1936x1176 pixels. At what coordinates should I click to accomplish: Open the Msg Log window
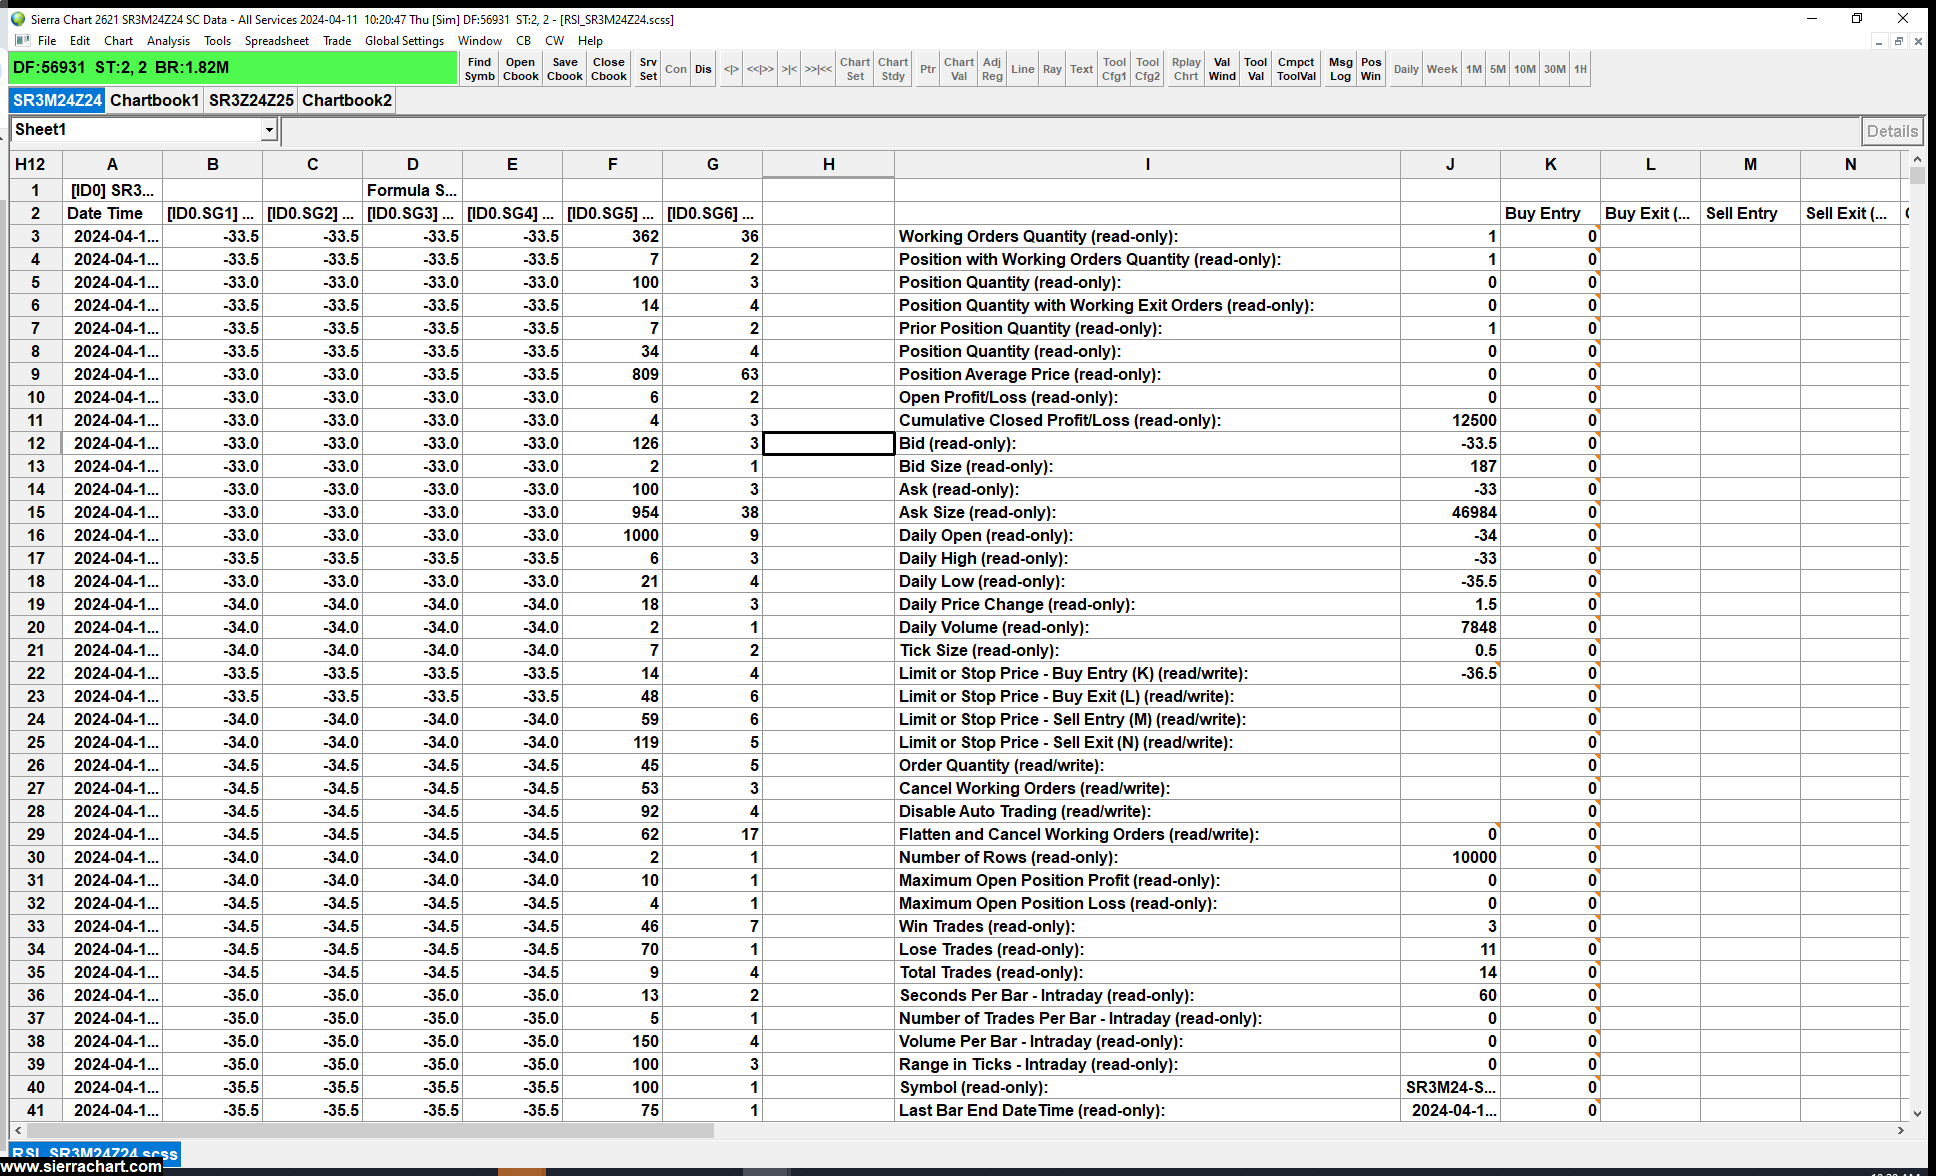click(x=1340, y=69)
